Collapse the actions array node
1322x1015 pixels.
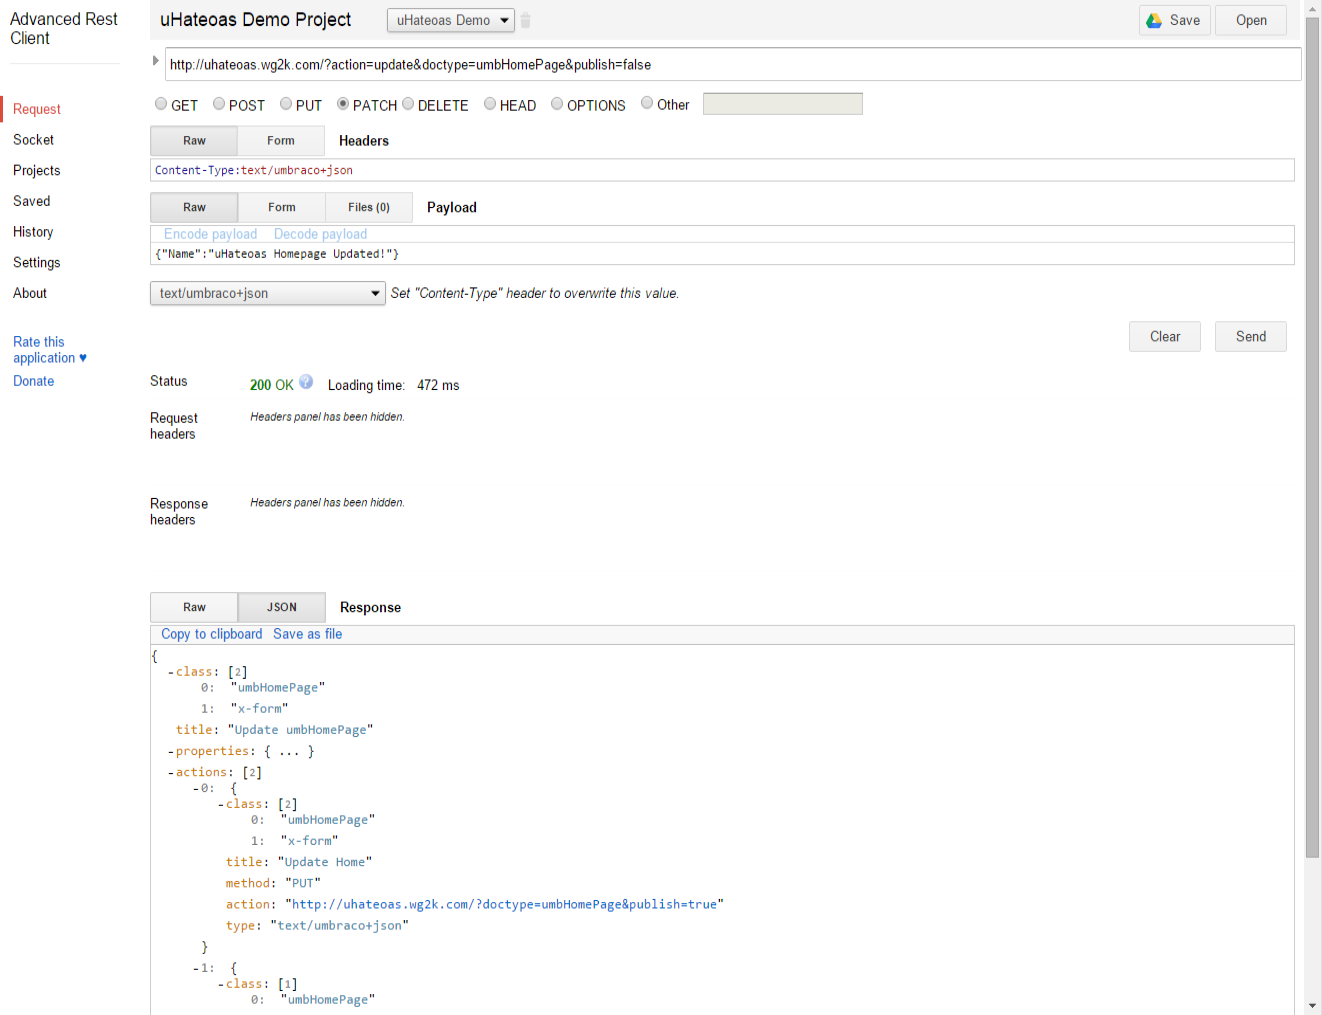pyautogui.click(x=171, y=773)
